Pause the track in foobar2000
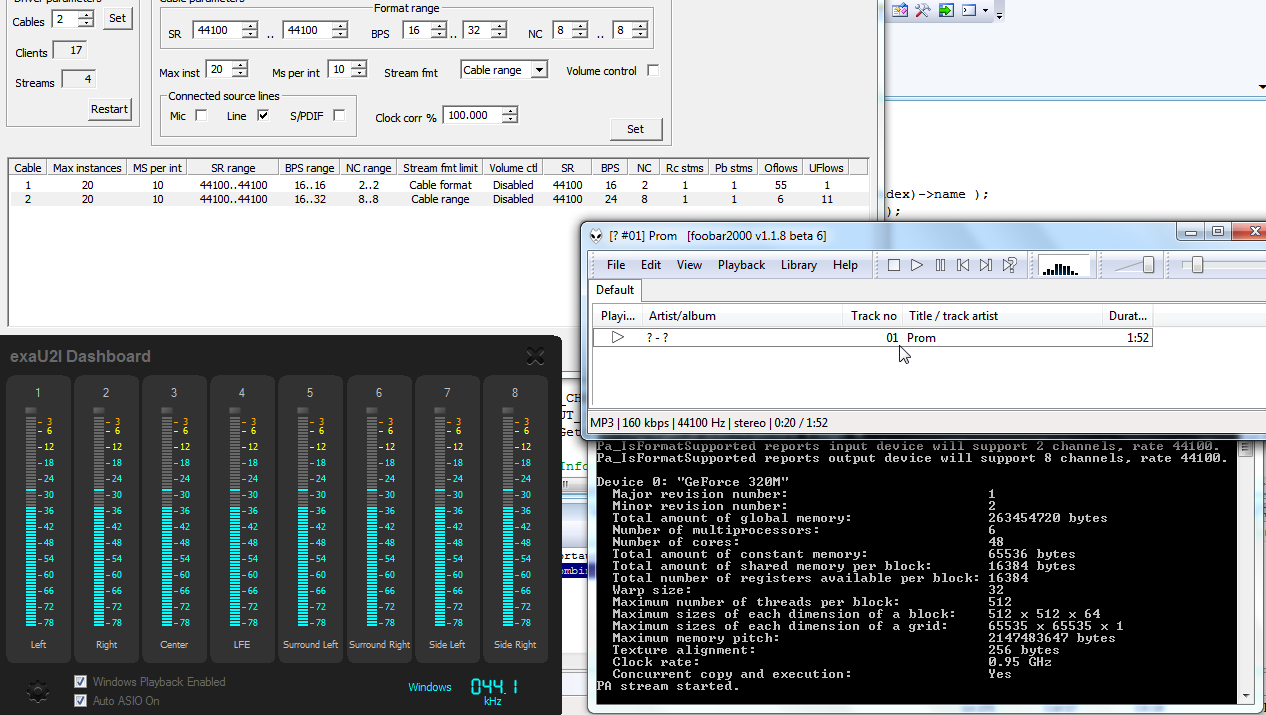1266x715 pixels. [940, 265]
